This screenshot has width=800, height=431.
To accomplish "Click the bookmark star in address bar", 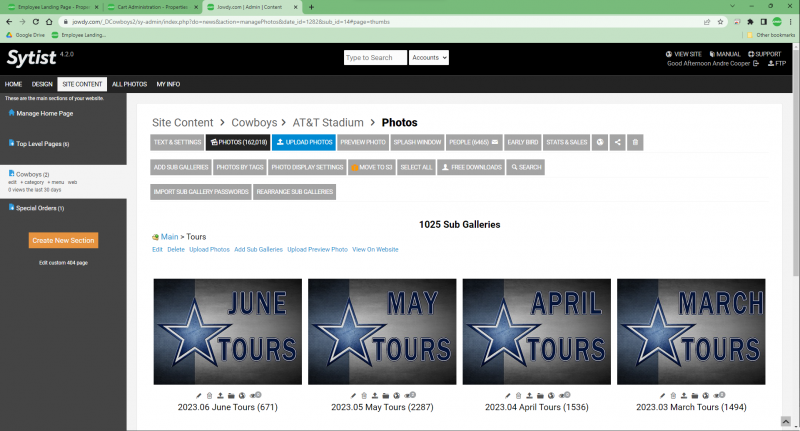I will click(x=720, y=22).
